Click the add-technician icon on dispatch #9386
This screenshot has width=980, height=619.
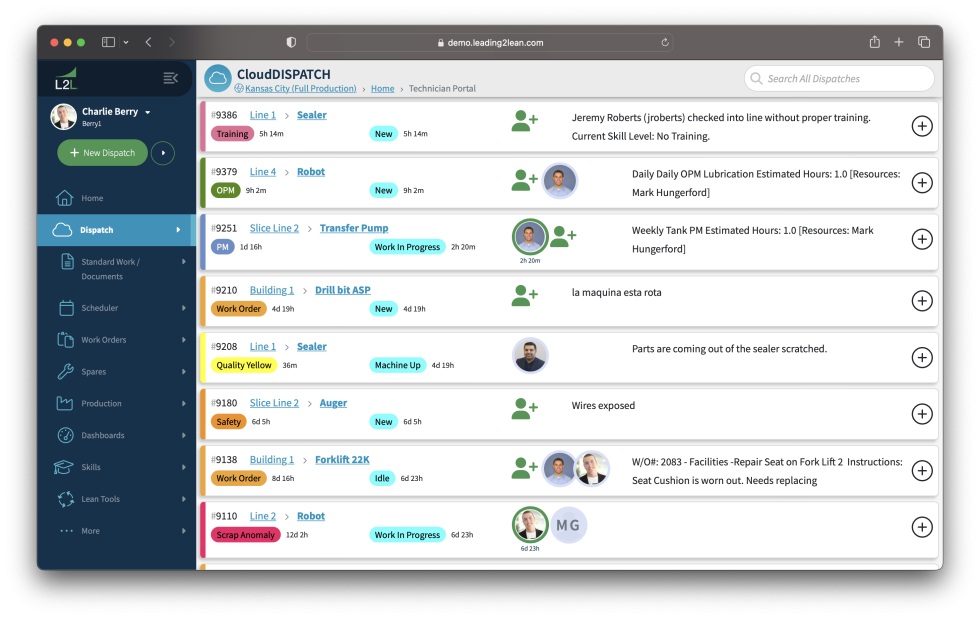tap(524, 120)
